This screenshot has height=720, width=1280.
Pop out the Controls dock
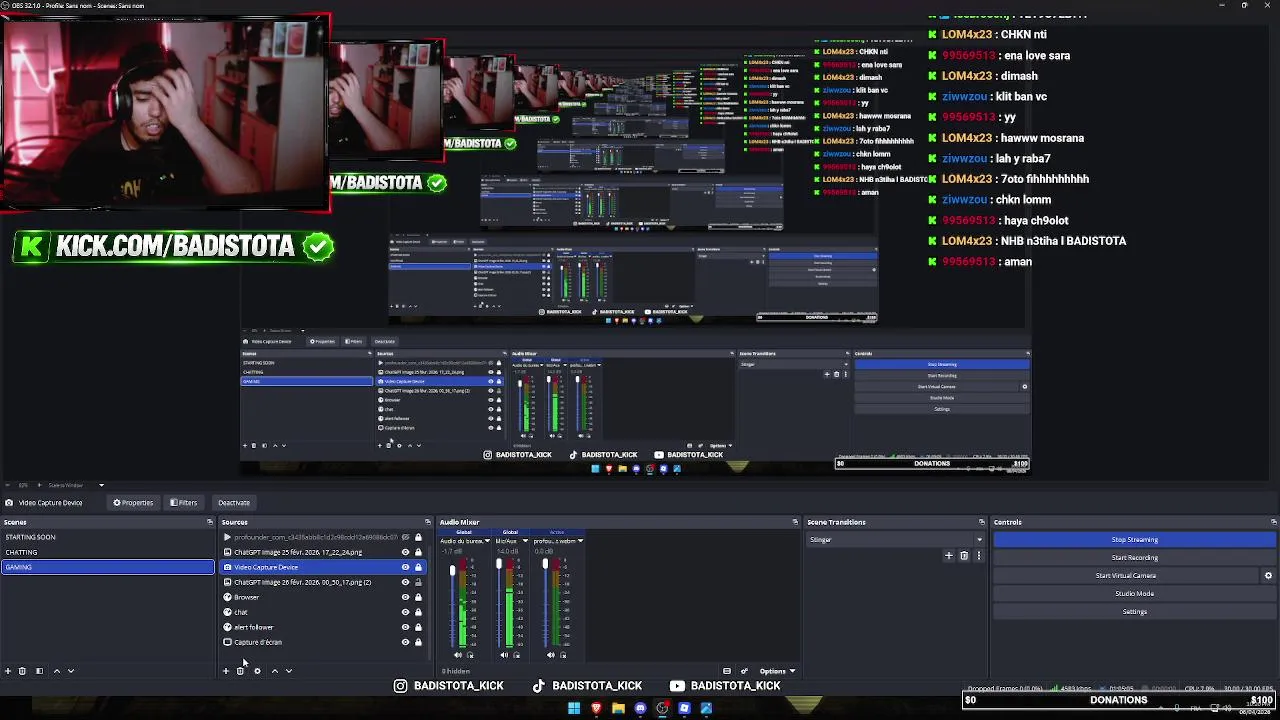[1273, 522]
